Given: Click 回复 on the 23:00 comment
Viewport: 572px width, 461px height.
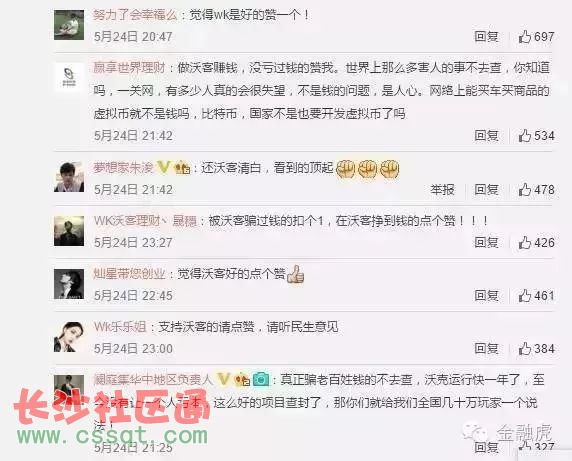Looking at the screenshot, I should (x=486, y=349).
